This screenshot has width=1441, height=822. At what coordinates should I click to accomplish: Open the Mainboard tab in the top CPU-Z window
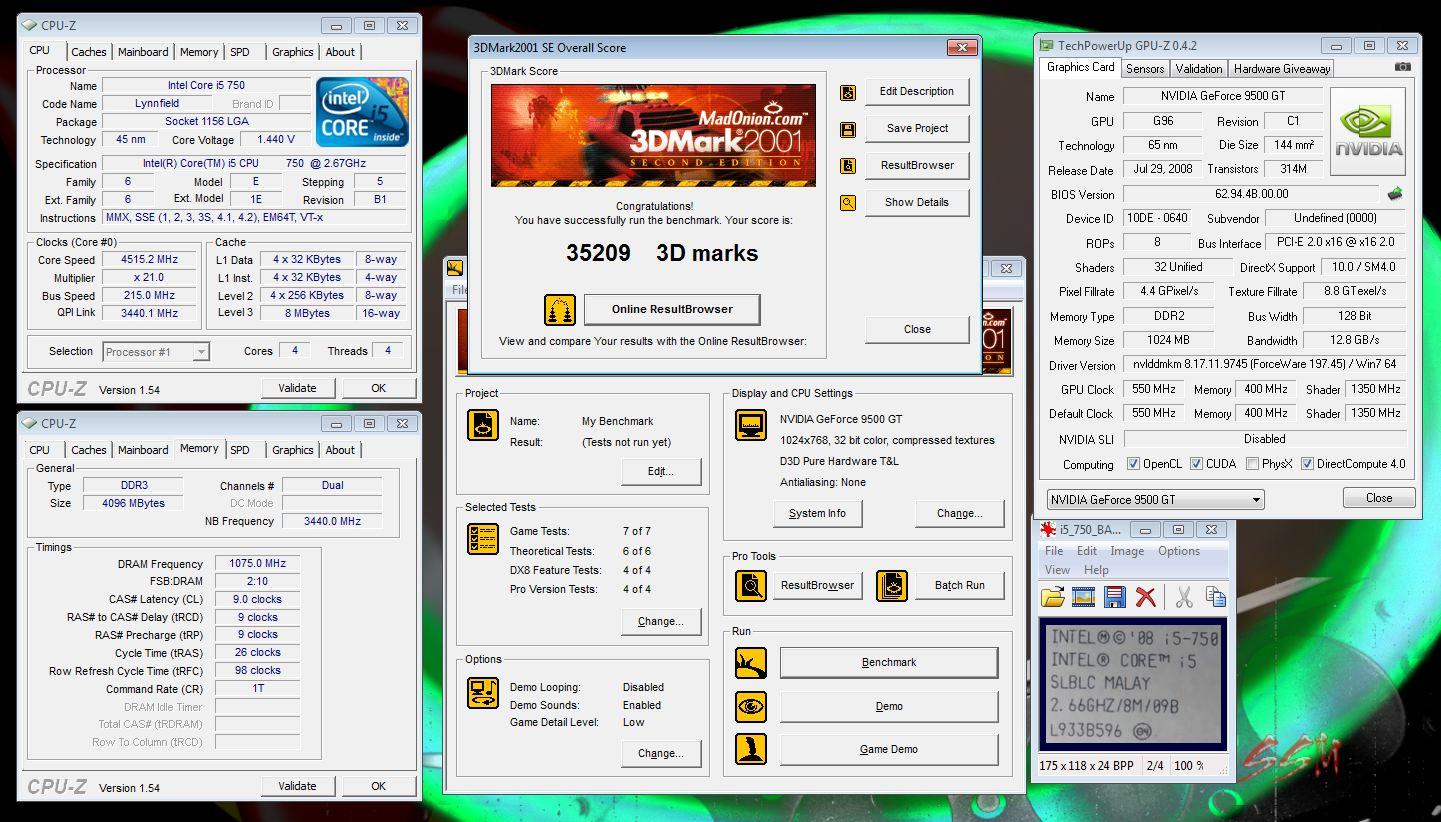[x=143, y=52]
